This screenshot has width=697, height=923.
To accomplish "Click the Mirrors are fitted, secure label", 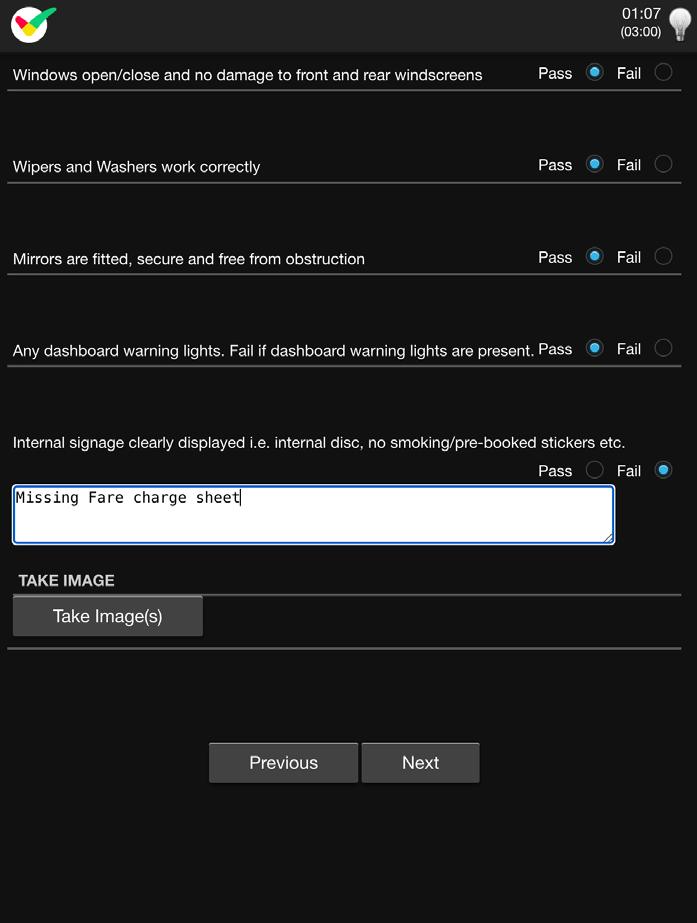I will pos(188,259).
